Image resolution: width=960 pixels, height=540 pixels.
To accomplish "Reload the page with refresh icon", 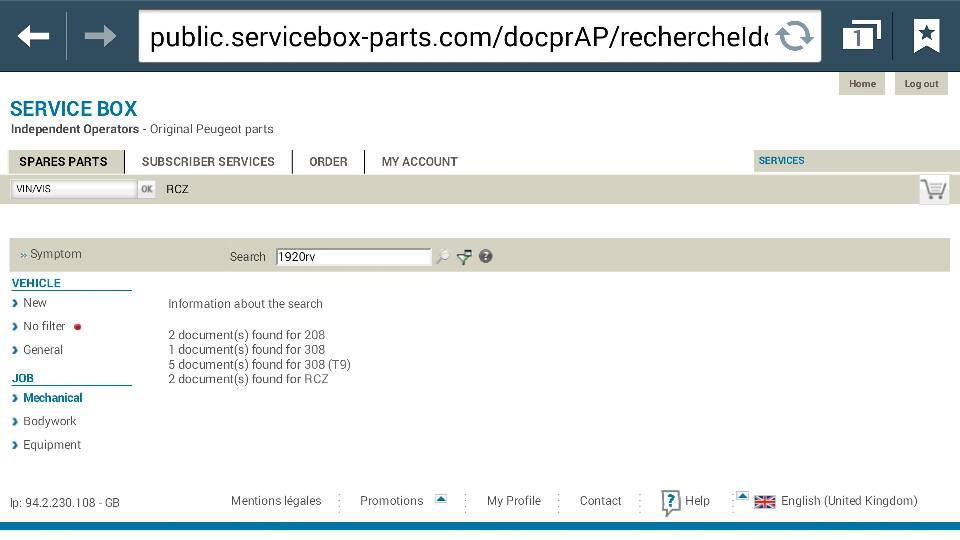I will tap(794, 37).
